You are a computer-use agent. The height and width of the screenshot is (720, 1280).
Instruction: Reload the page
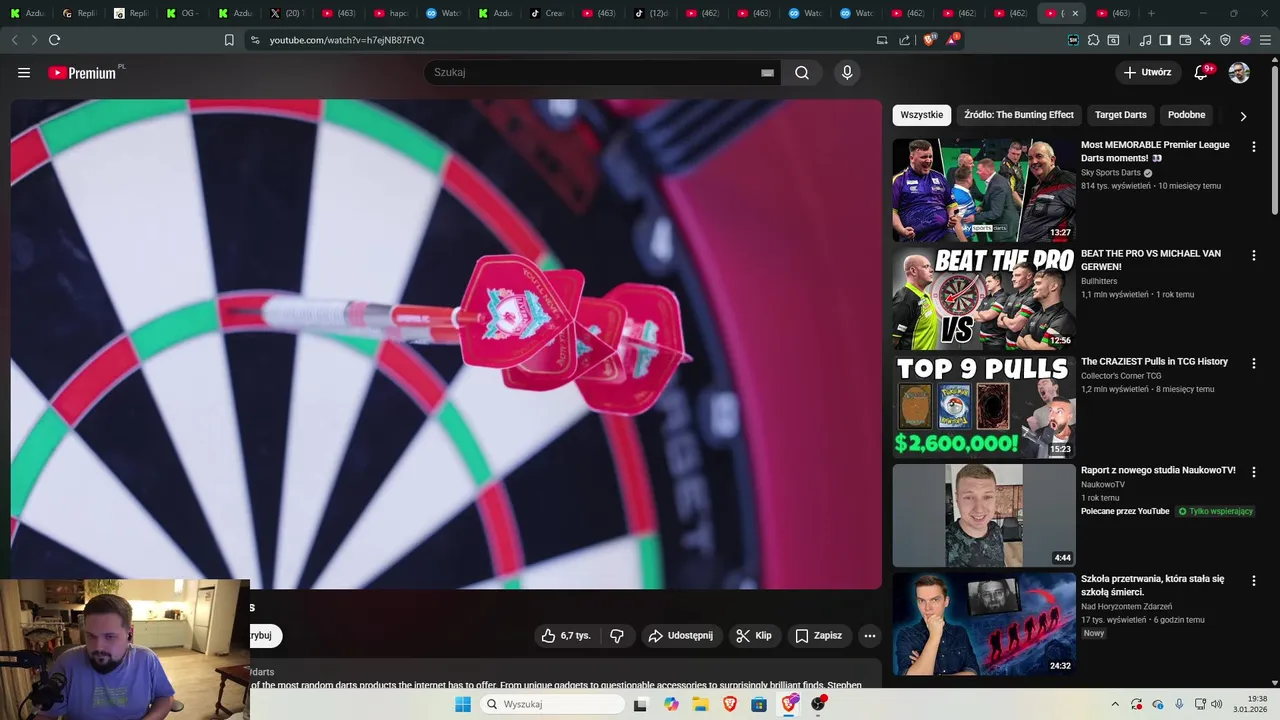[x=54, y=40]
